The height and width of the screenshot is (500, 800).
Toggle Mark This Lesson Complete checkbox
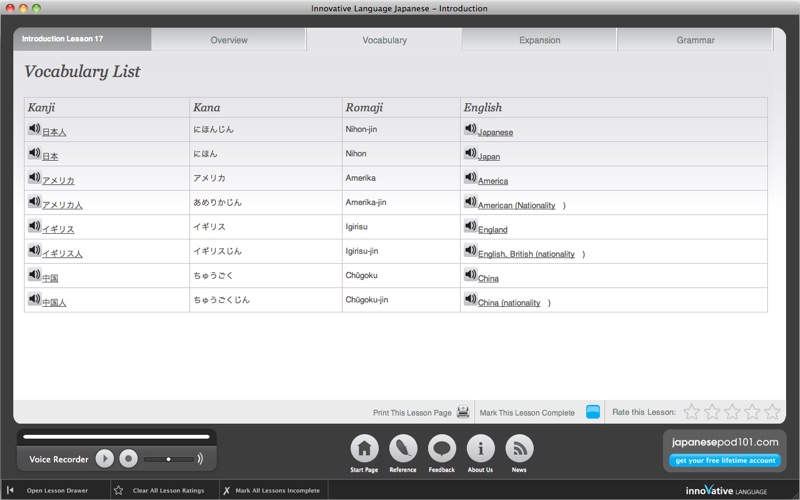coord(593,412)
